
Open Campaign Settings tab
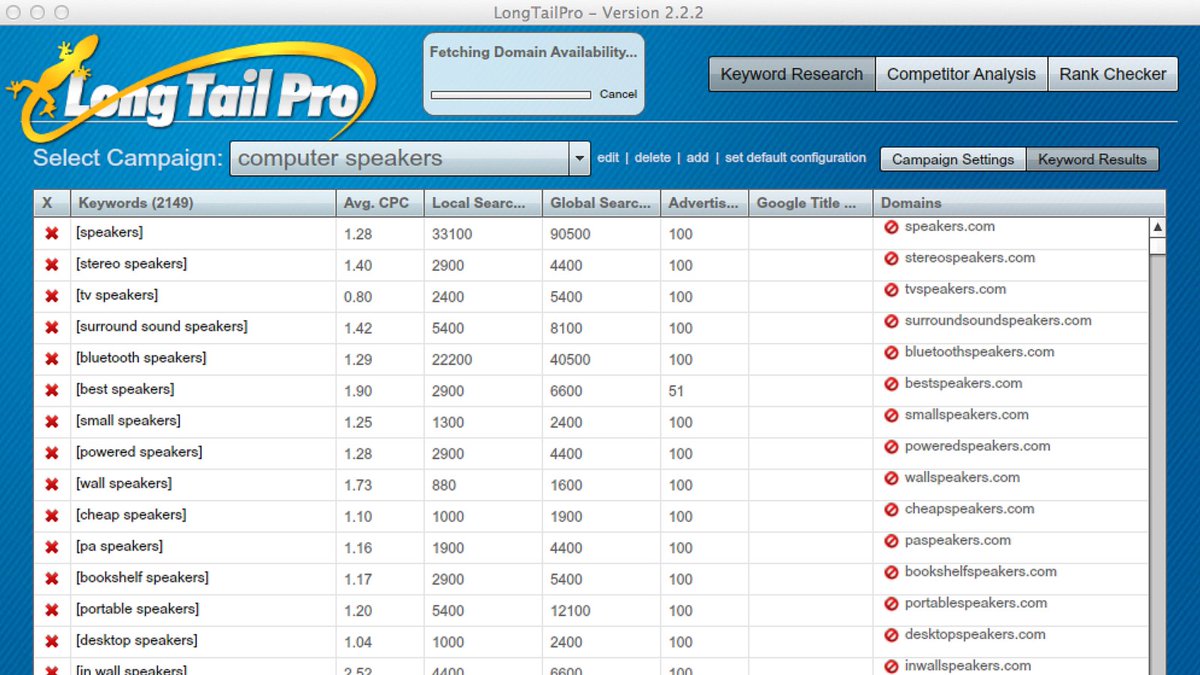[953, 159]
